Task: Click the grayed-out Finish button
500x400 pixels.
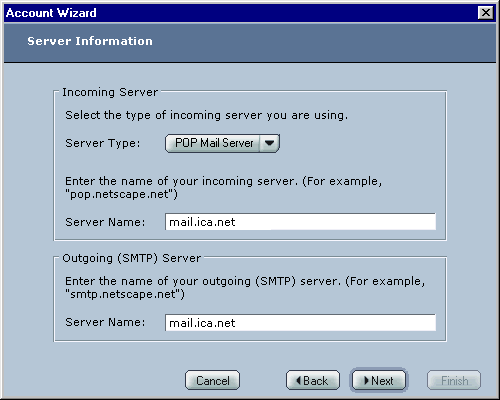Action: (x=454, y=380)
